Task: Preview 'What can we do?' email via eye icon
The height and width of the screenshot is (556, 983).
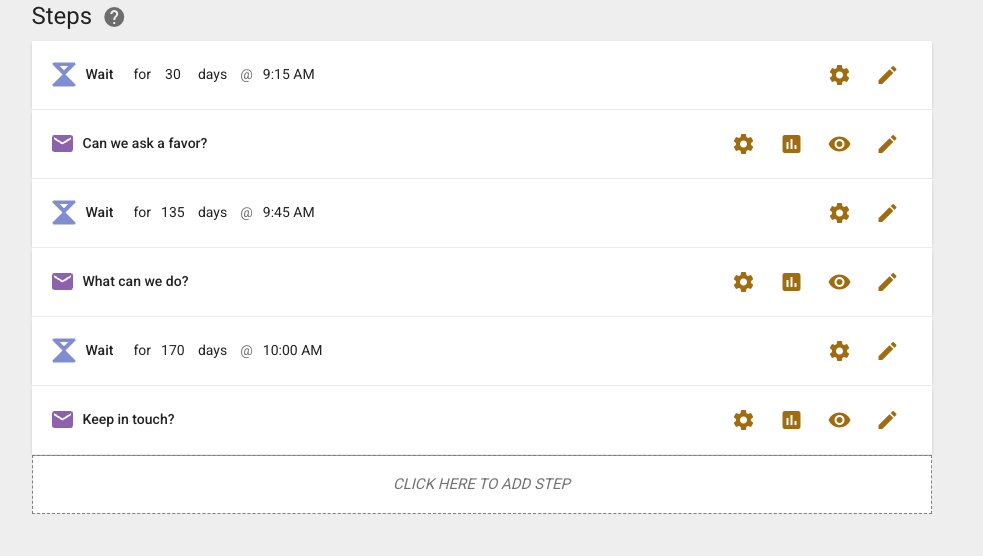Action: click(x=839, y=282)
